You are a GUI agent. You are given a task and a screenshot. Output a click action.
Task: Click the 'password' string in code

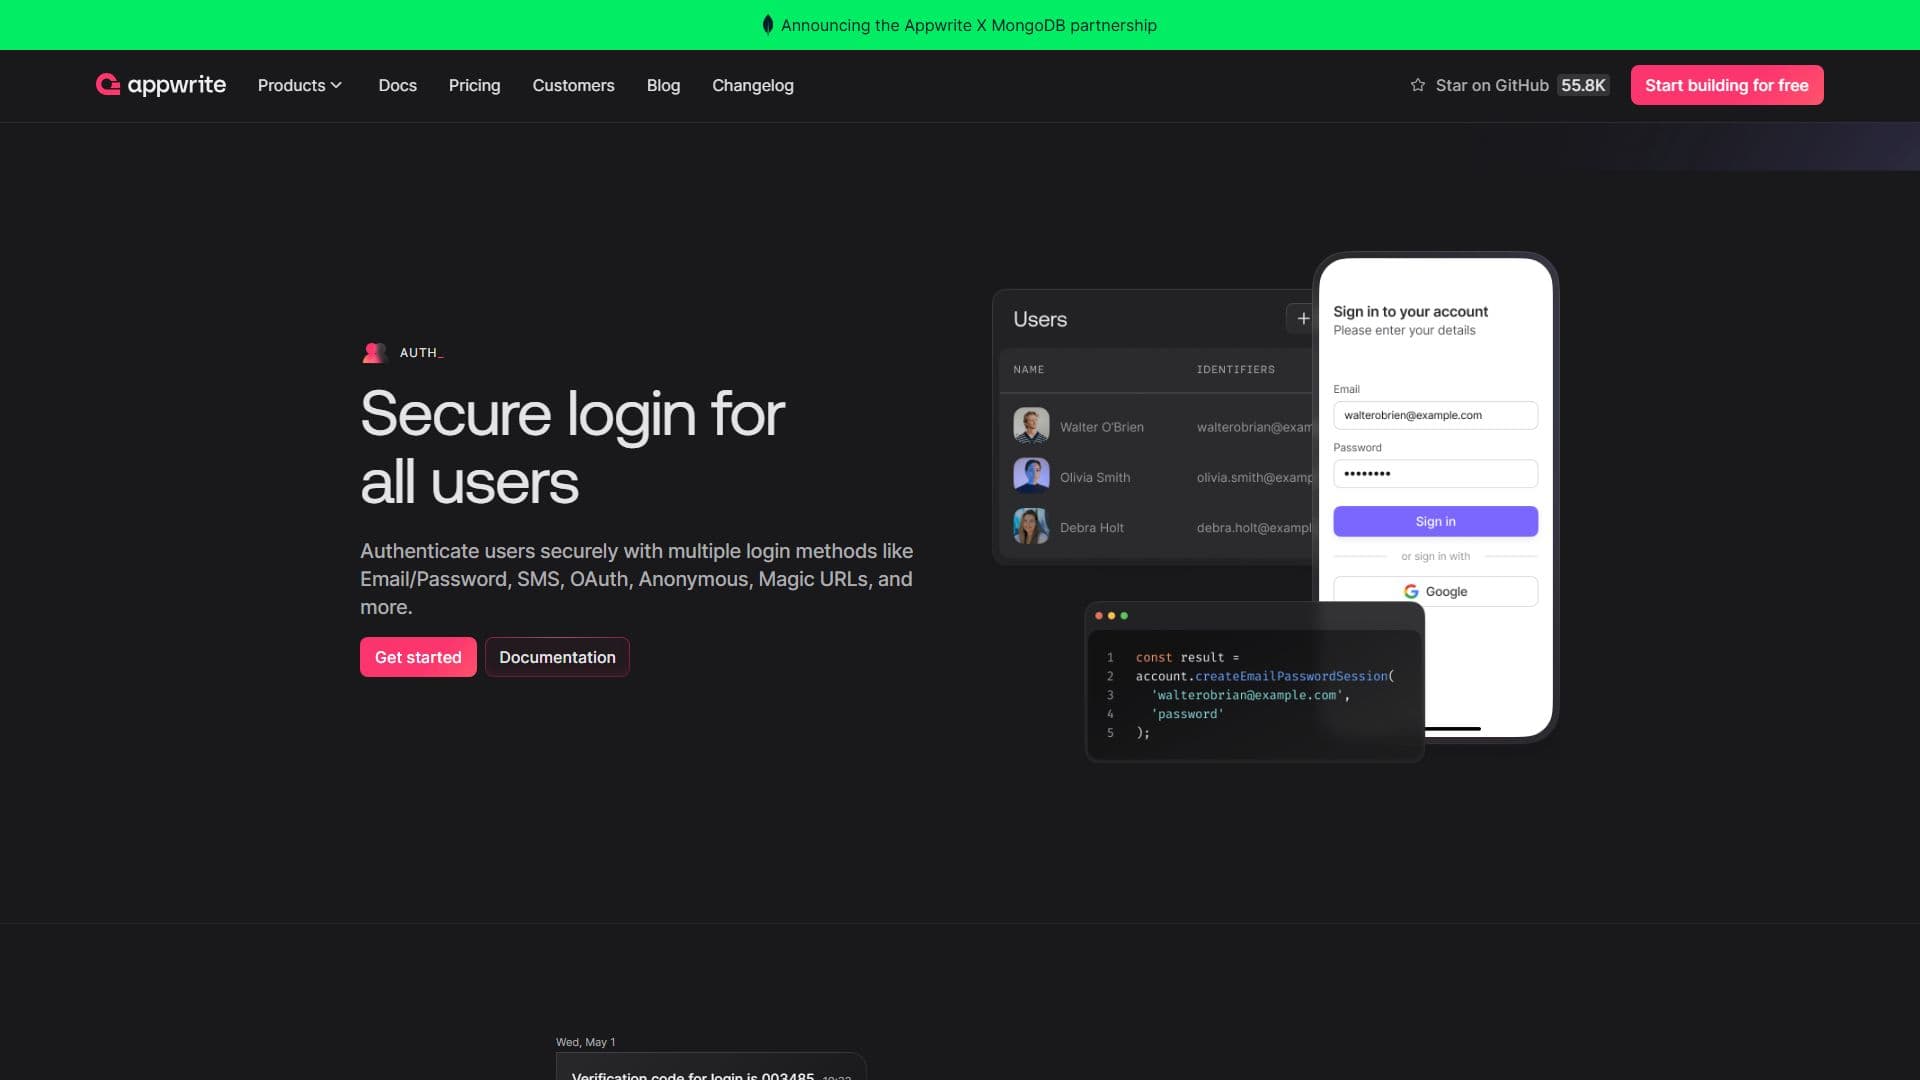[x=1187, y=714]
